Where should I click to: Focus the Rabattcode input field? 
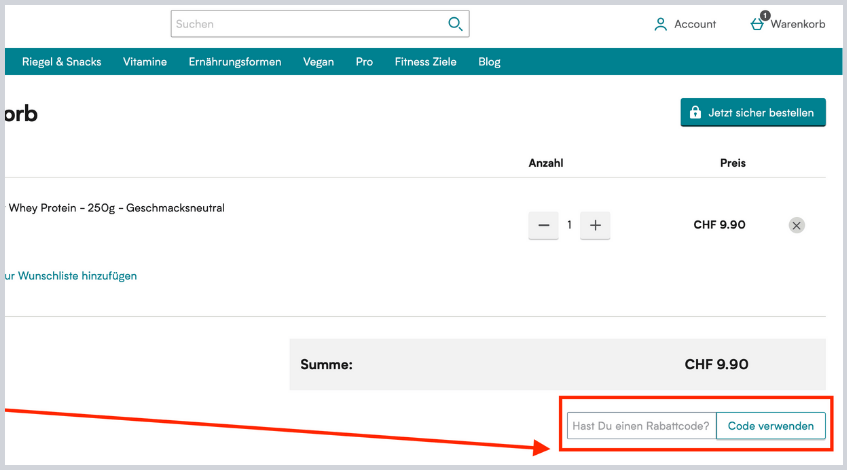[641, 426]
